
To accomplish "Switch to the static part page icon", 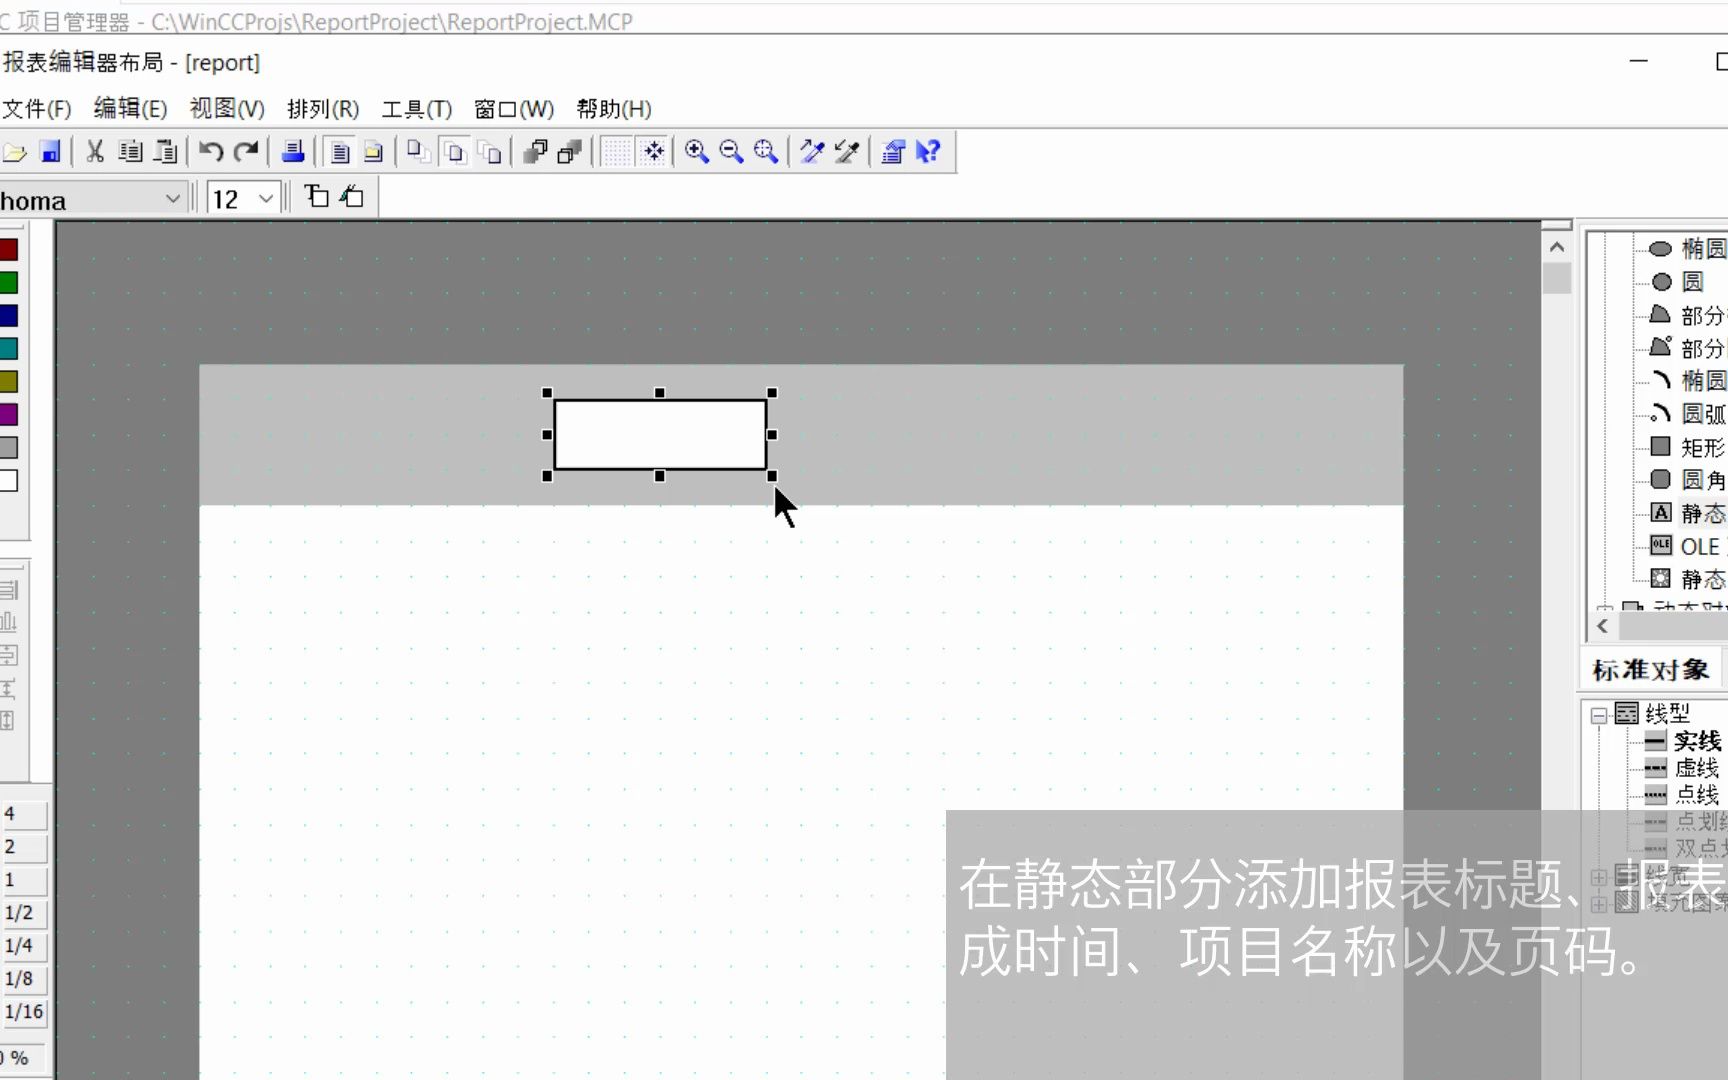I will [340, 152].
